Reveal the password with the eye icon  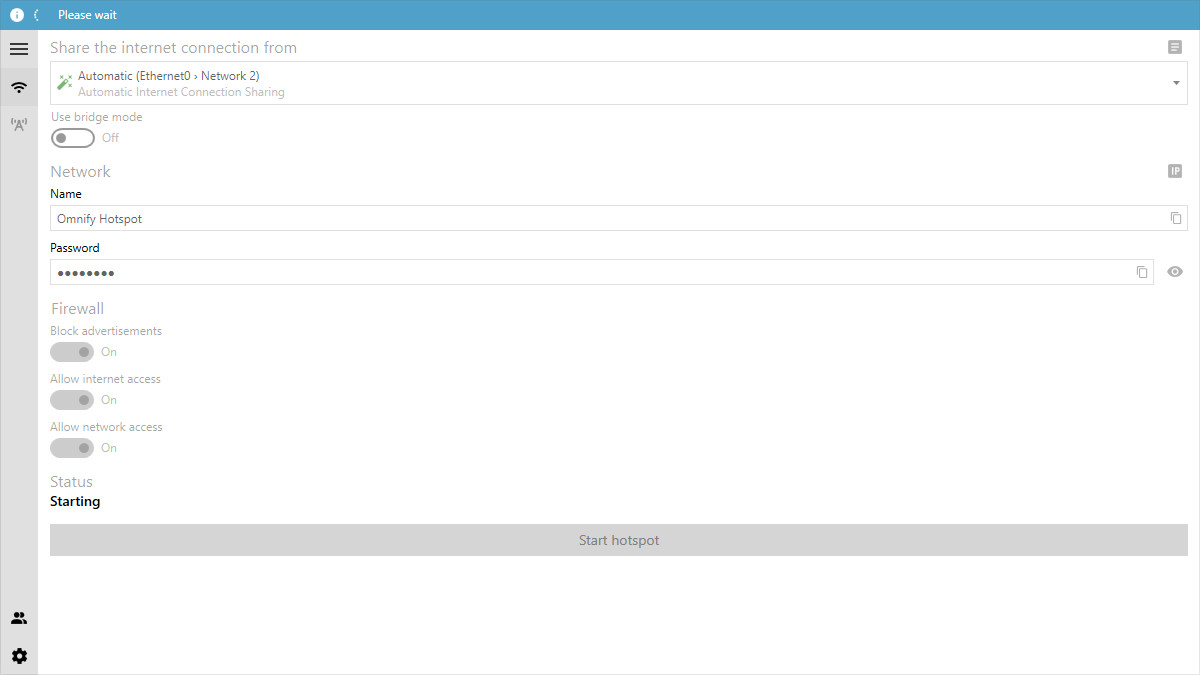tap(1174, 271)
